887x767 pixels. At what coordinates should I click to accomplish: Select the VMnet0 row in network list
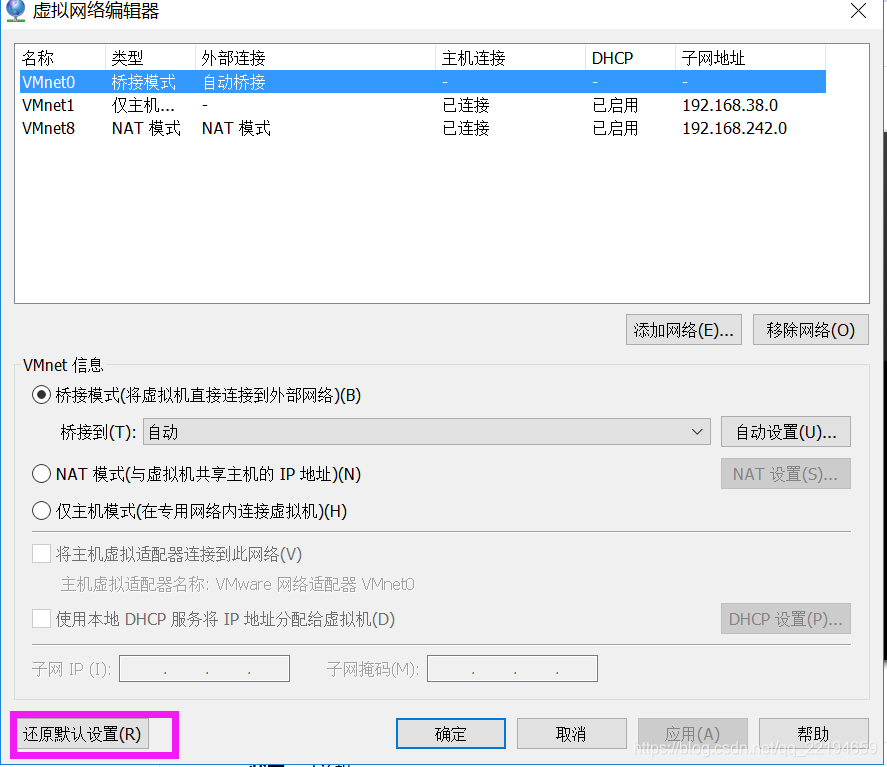point(423,82)
